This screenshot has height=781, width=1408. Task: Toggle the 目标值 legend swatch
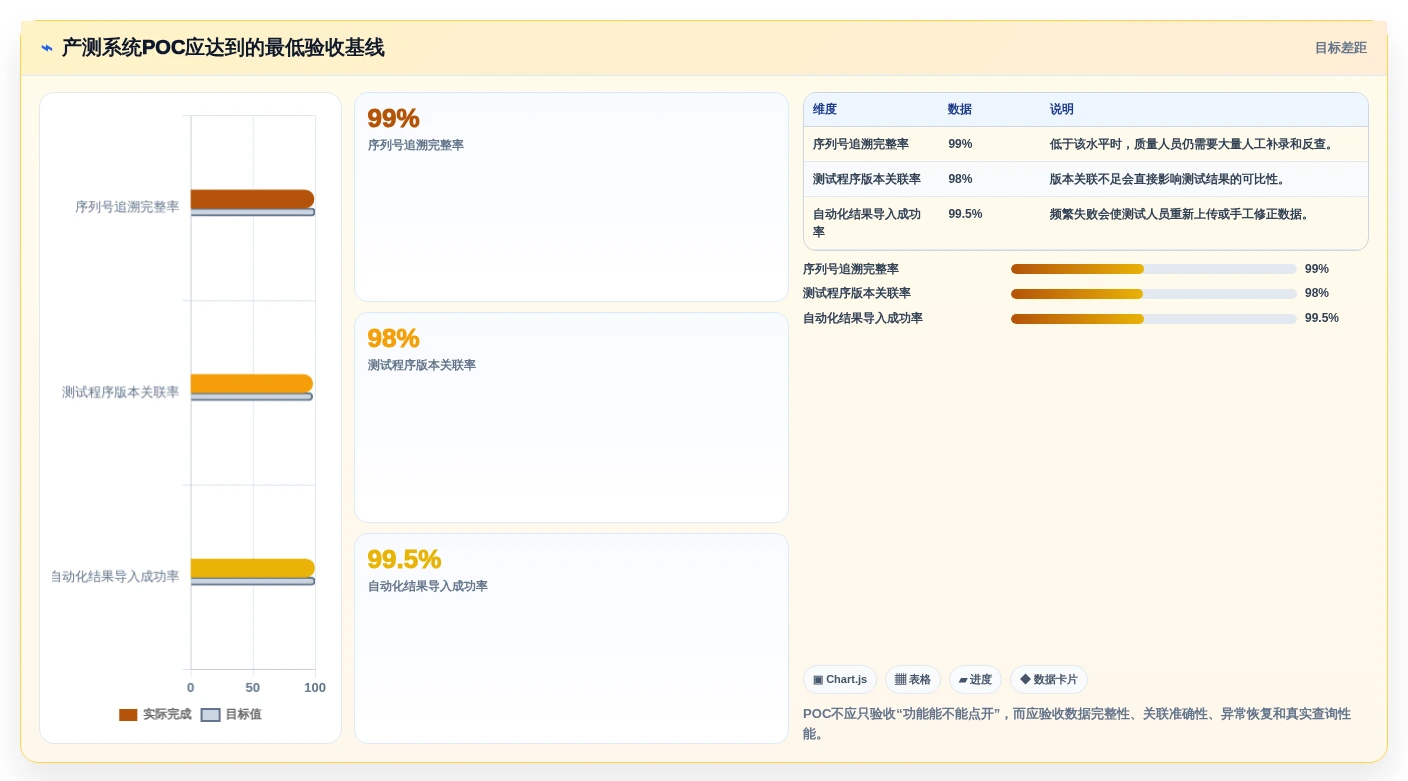(210, 715)
